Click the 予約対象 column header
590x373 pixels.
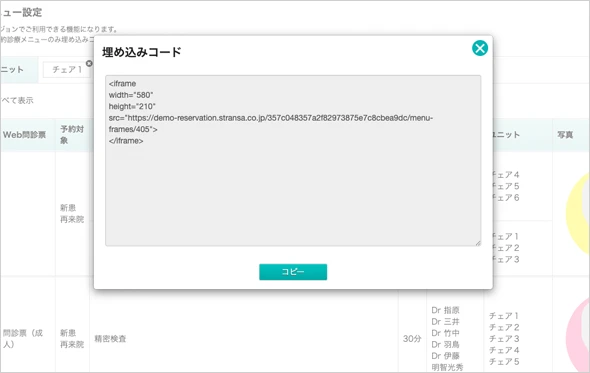coord(72,135)
